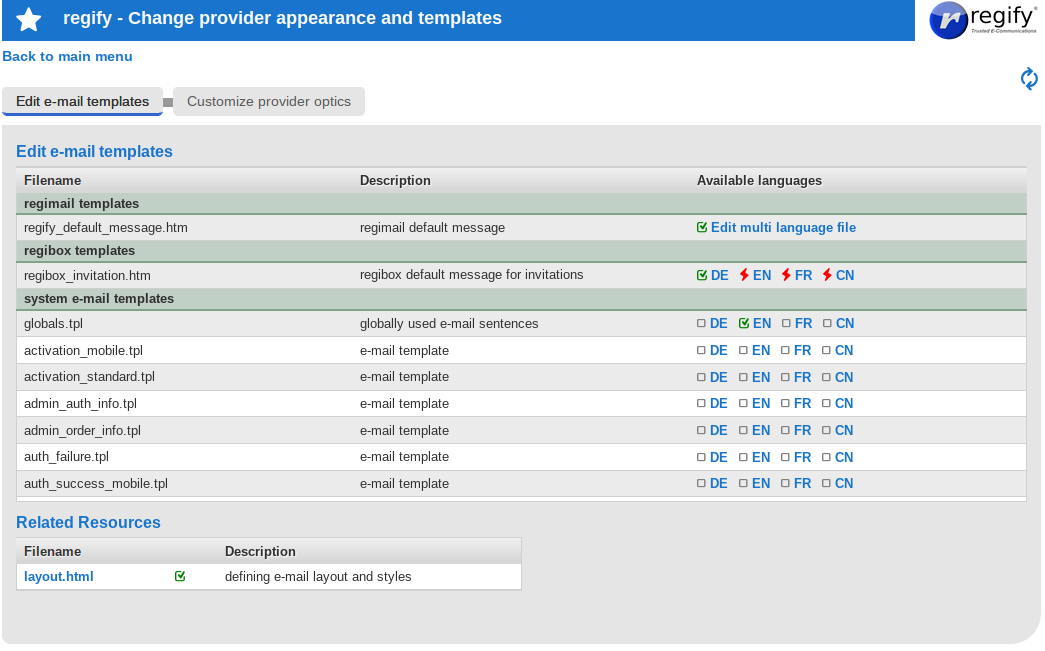The width and height of the screenshot is (1045, 651).
Task: Open EN link for admin_auth_info.tpl
Action: click(x=761, y=403)
